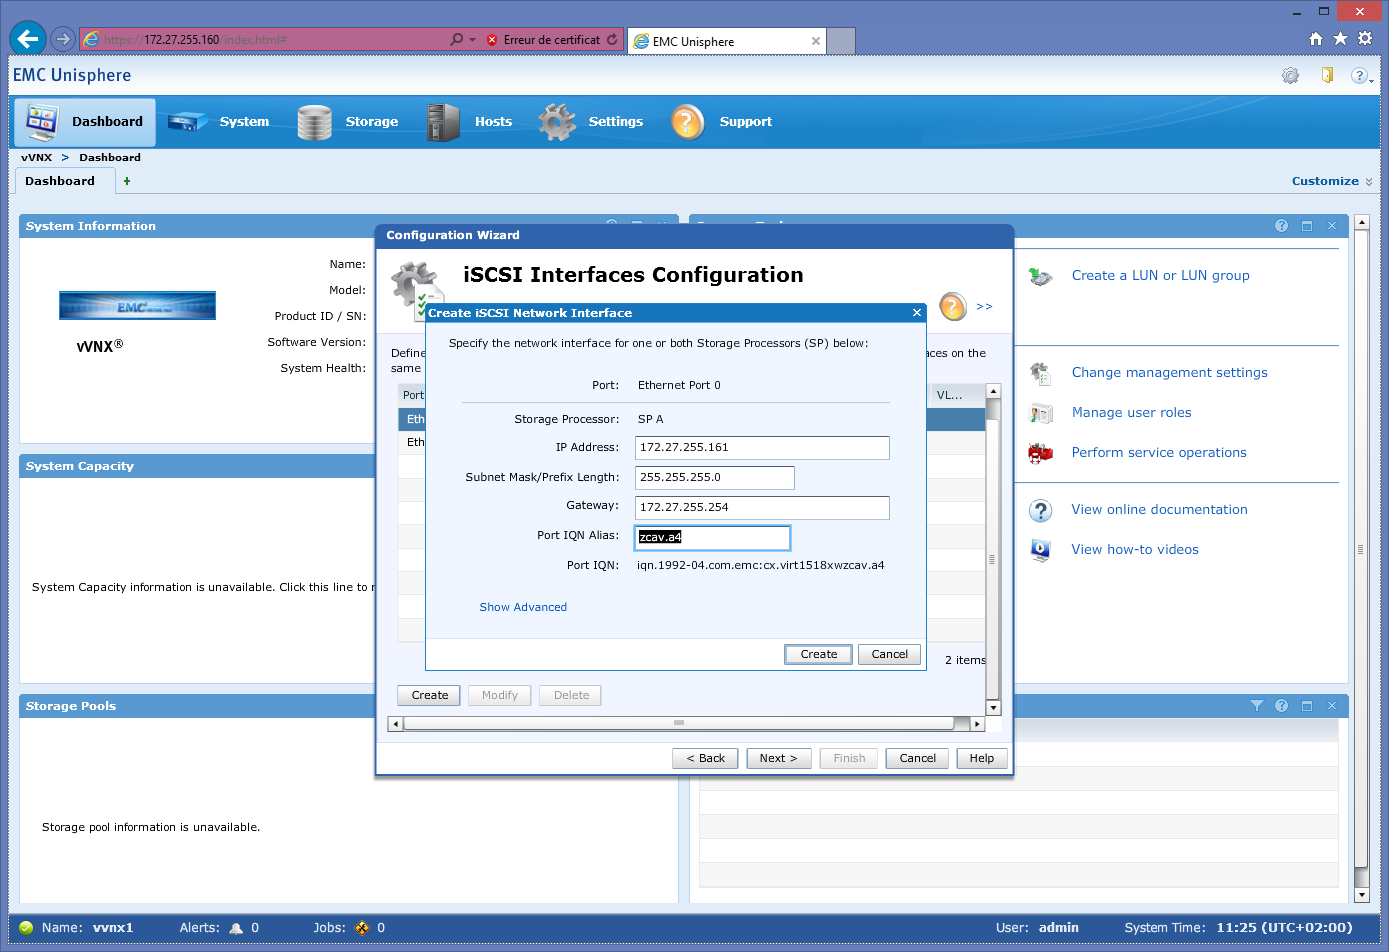This screenshot has height=952, width=1389.
Task: Click the question-mark icon beside online documentation
Action: coord(1041,510)
